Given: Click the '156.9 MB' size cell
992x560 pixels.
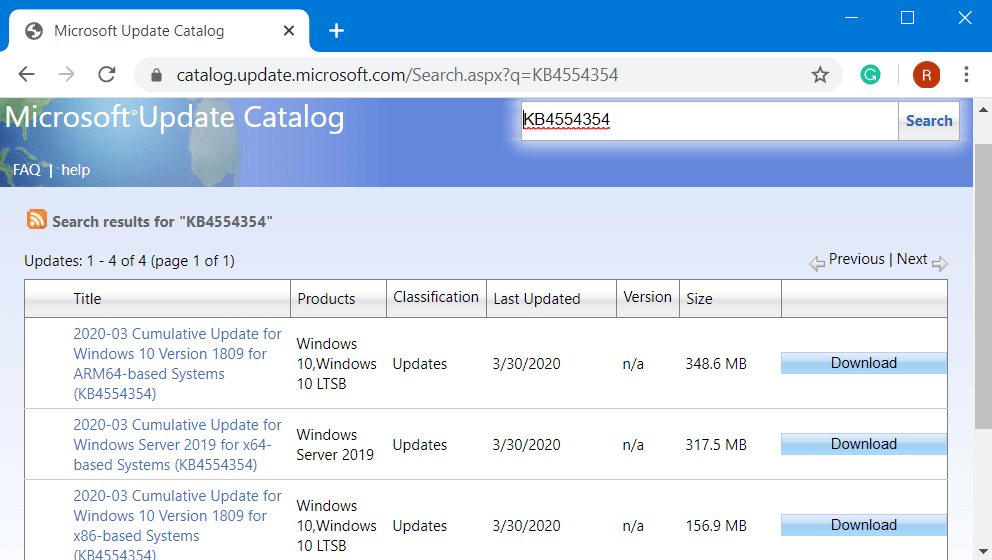Looking at the screenshot, I should tap(716, 526).
